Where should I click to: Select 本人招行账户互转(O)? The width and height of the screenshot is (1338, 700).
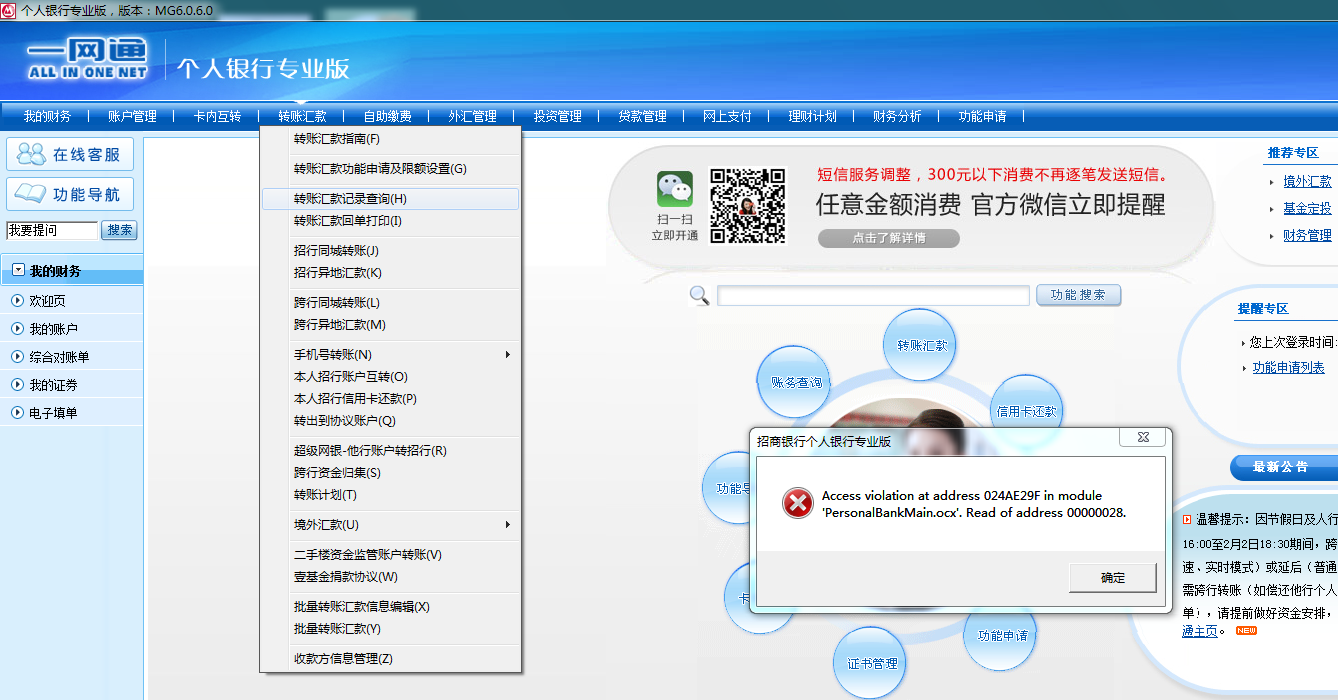390,377
